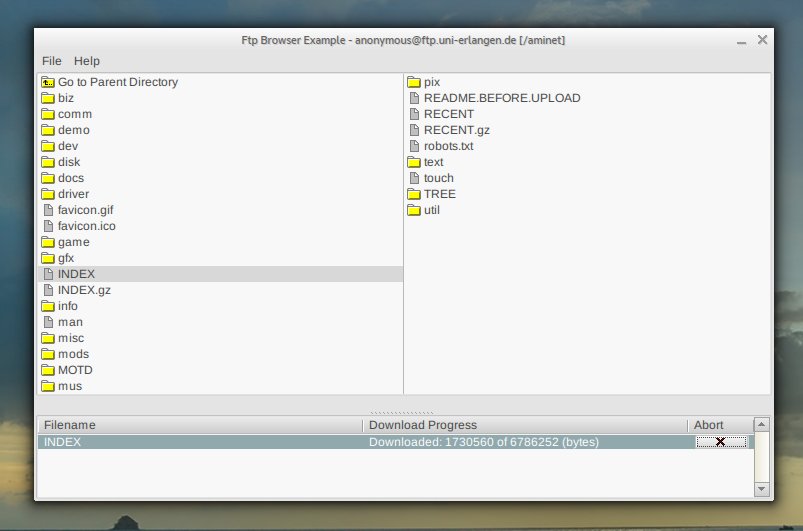The height and width of the screenshot is (531, 803).
Task: Click the robots.txt file icon
Action: pos(413,146)
